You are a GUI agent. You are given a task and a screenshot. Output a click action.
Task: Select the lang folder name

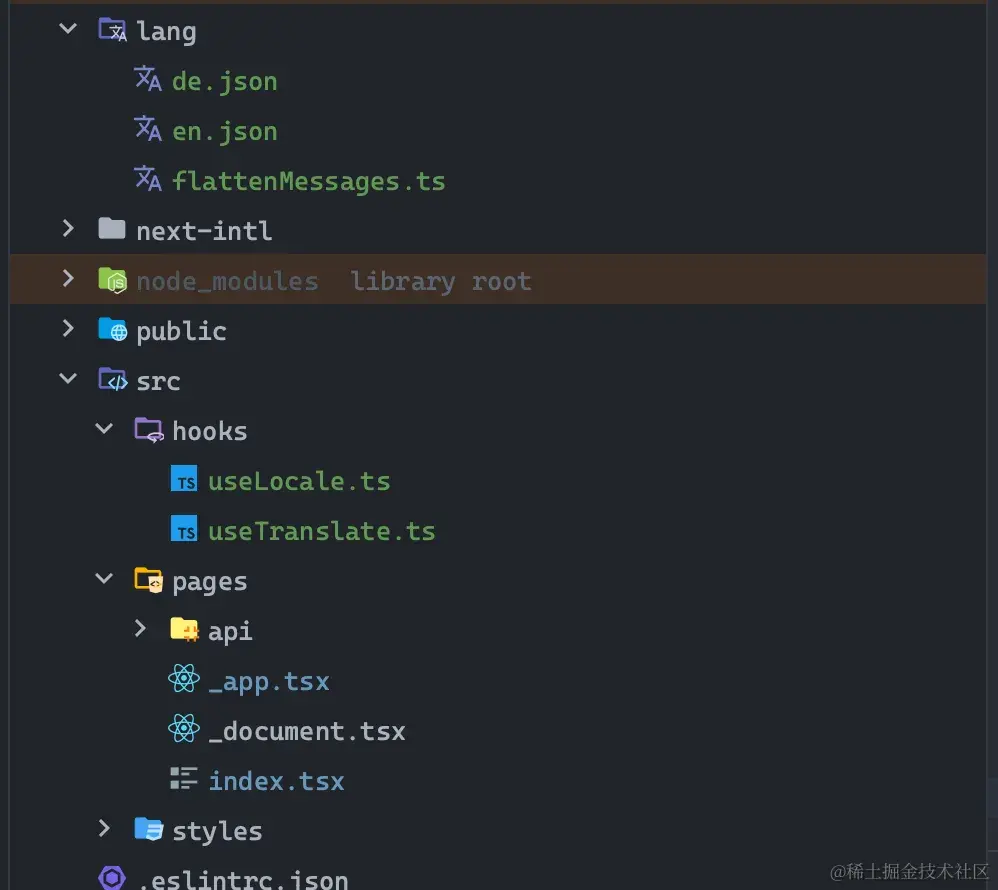(x=167, y=31)
